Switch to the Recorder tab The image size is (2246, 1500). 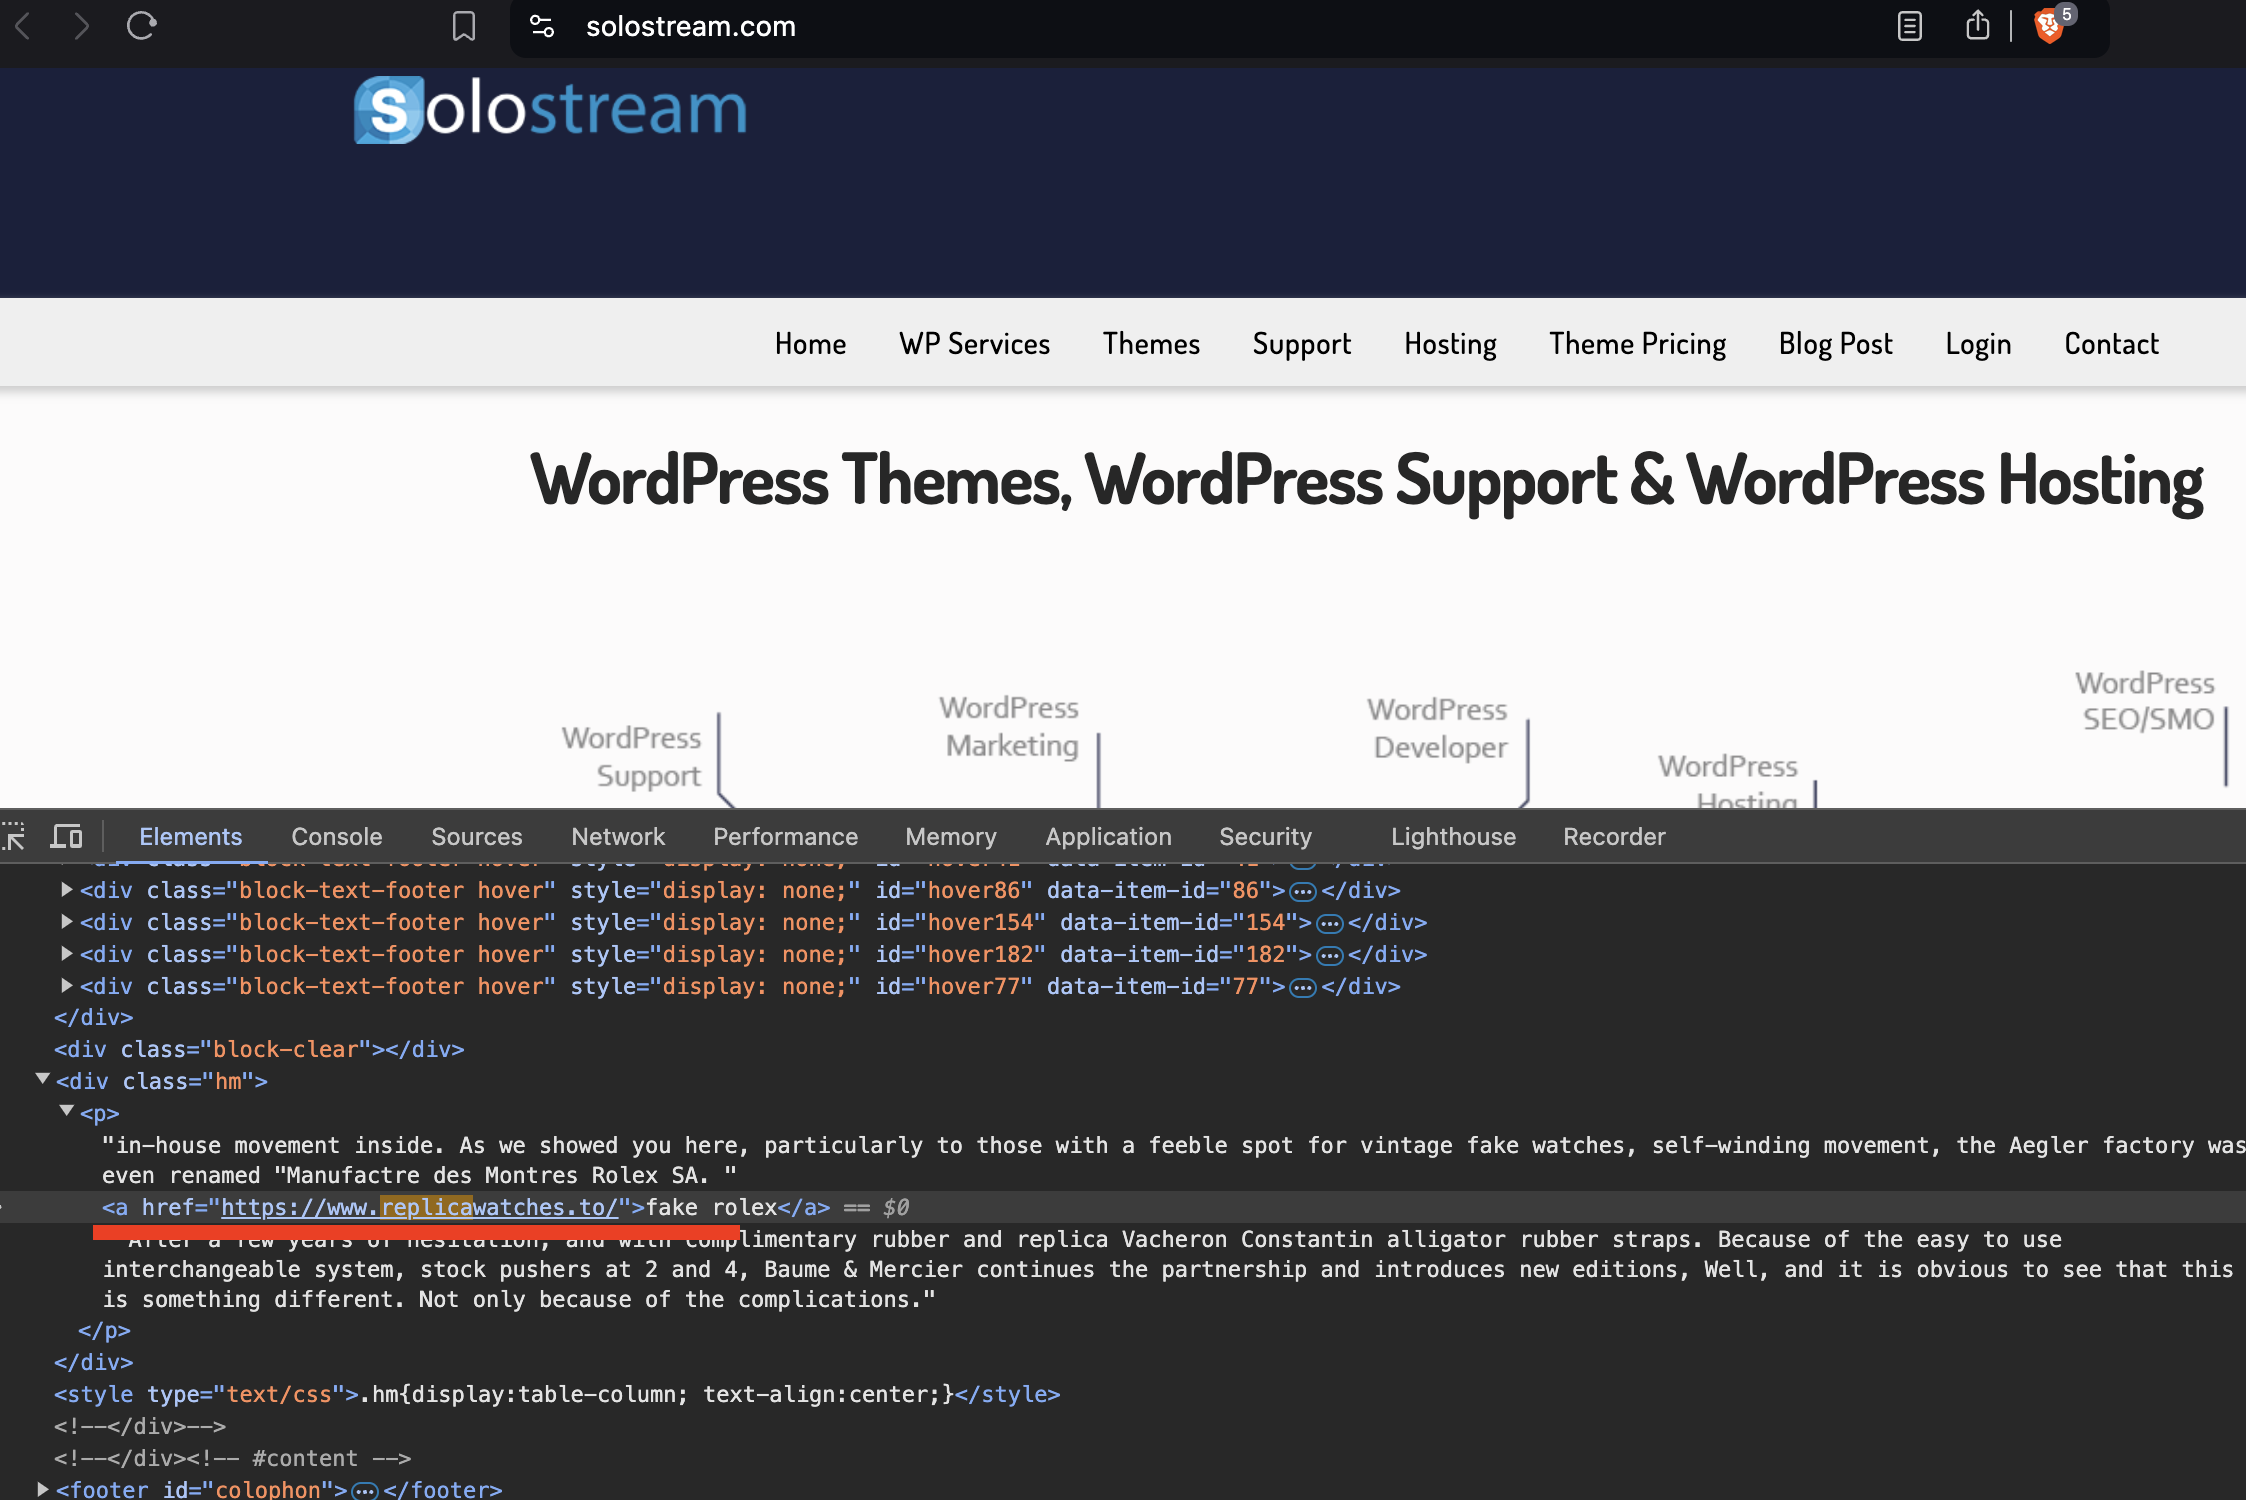click(x=1614, y=837)
